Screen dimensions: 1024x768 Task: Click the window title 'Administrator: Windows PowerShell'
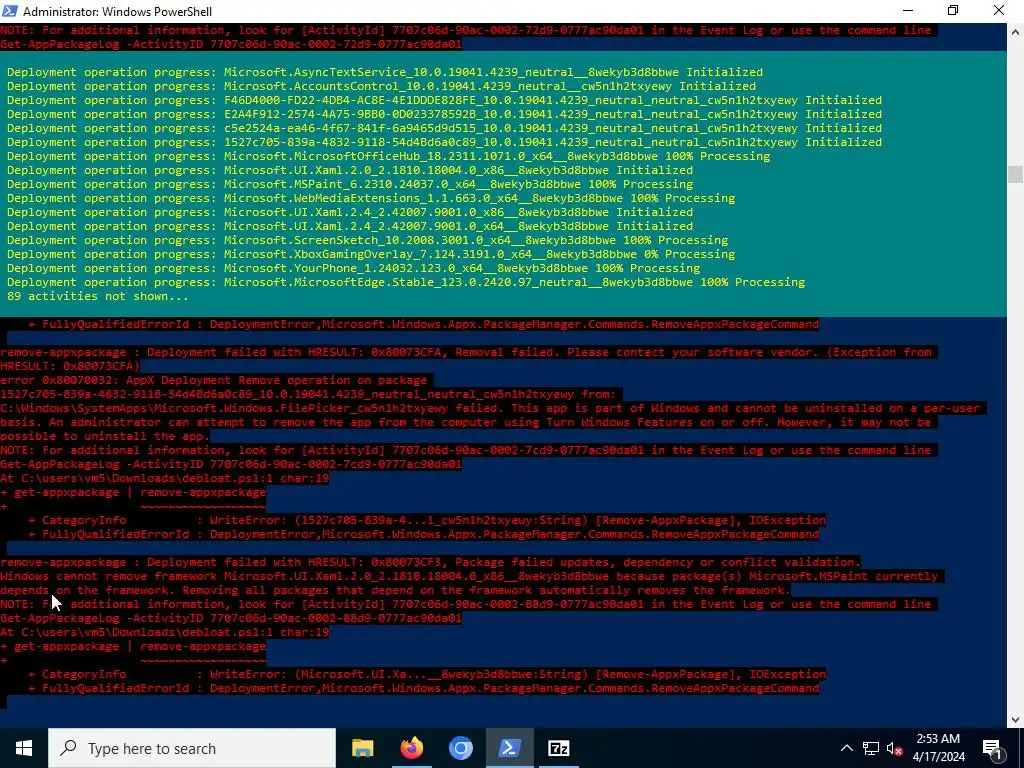(118, 11)
